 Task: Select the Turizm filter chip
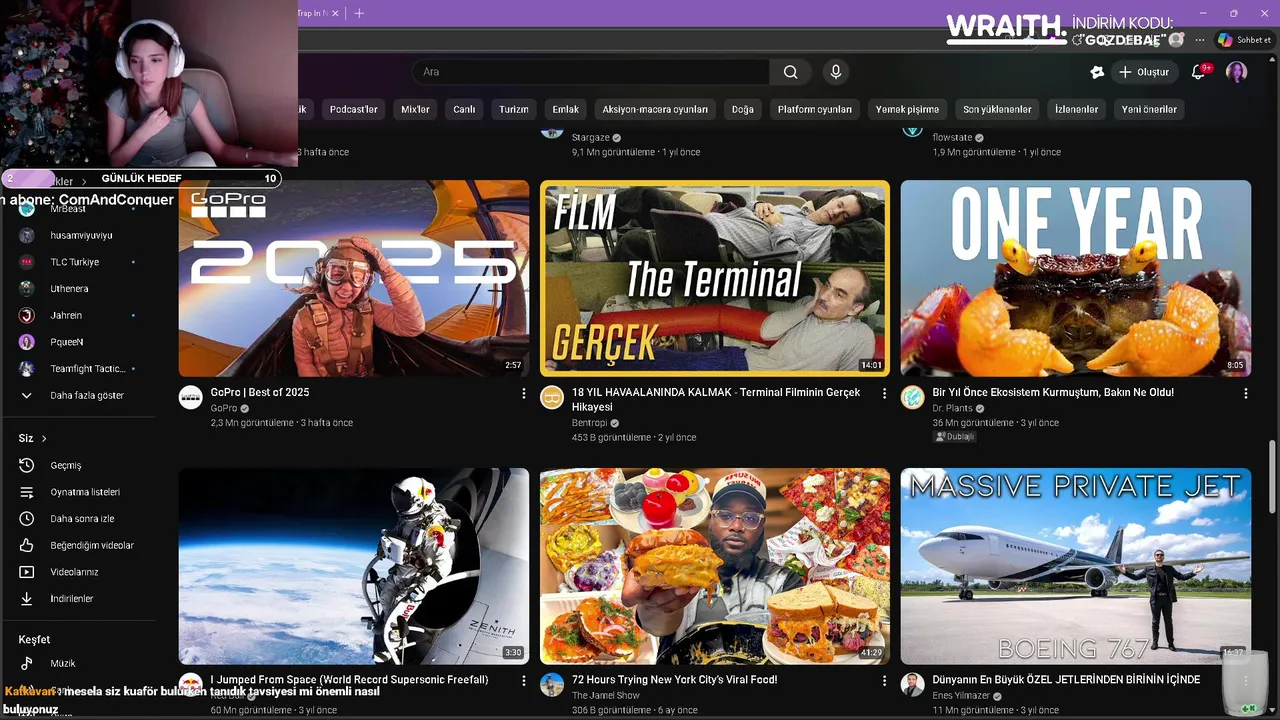514,109
